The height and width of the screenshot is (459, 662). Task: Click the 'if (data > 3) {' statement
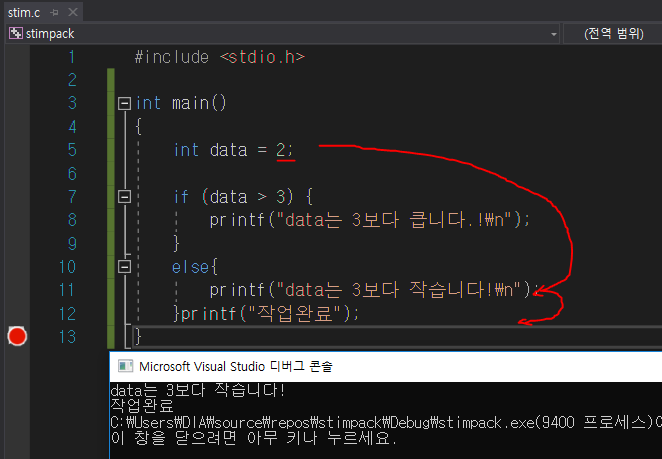click(243, 197)
